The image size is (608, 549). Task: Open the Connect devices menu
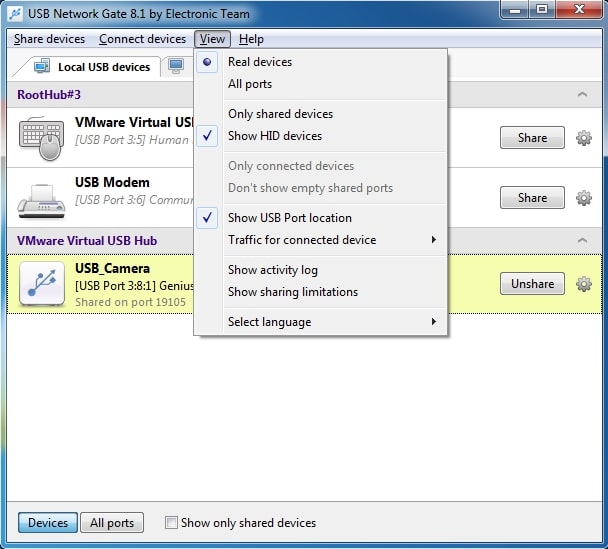point(142,39)
